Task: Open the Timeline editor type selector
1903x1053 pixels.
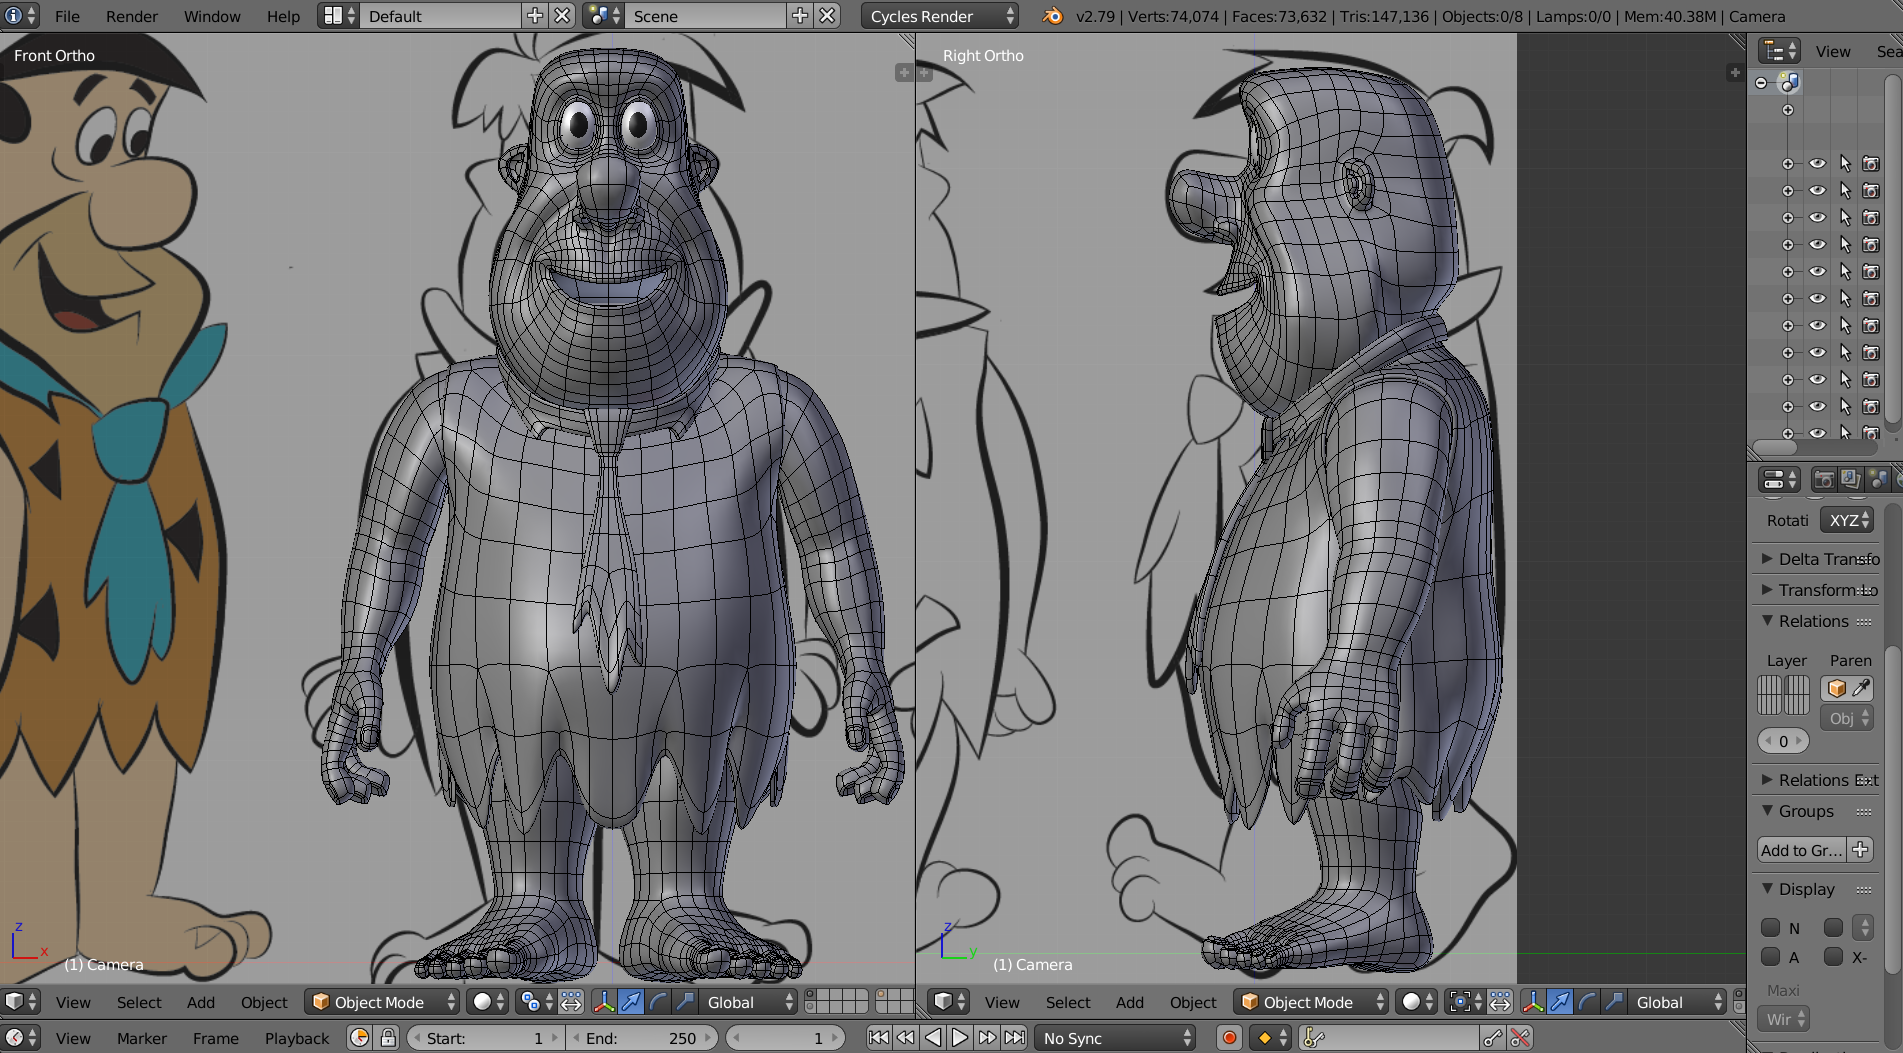Action: [x=21, y=1038]
